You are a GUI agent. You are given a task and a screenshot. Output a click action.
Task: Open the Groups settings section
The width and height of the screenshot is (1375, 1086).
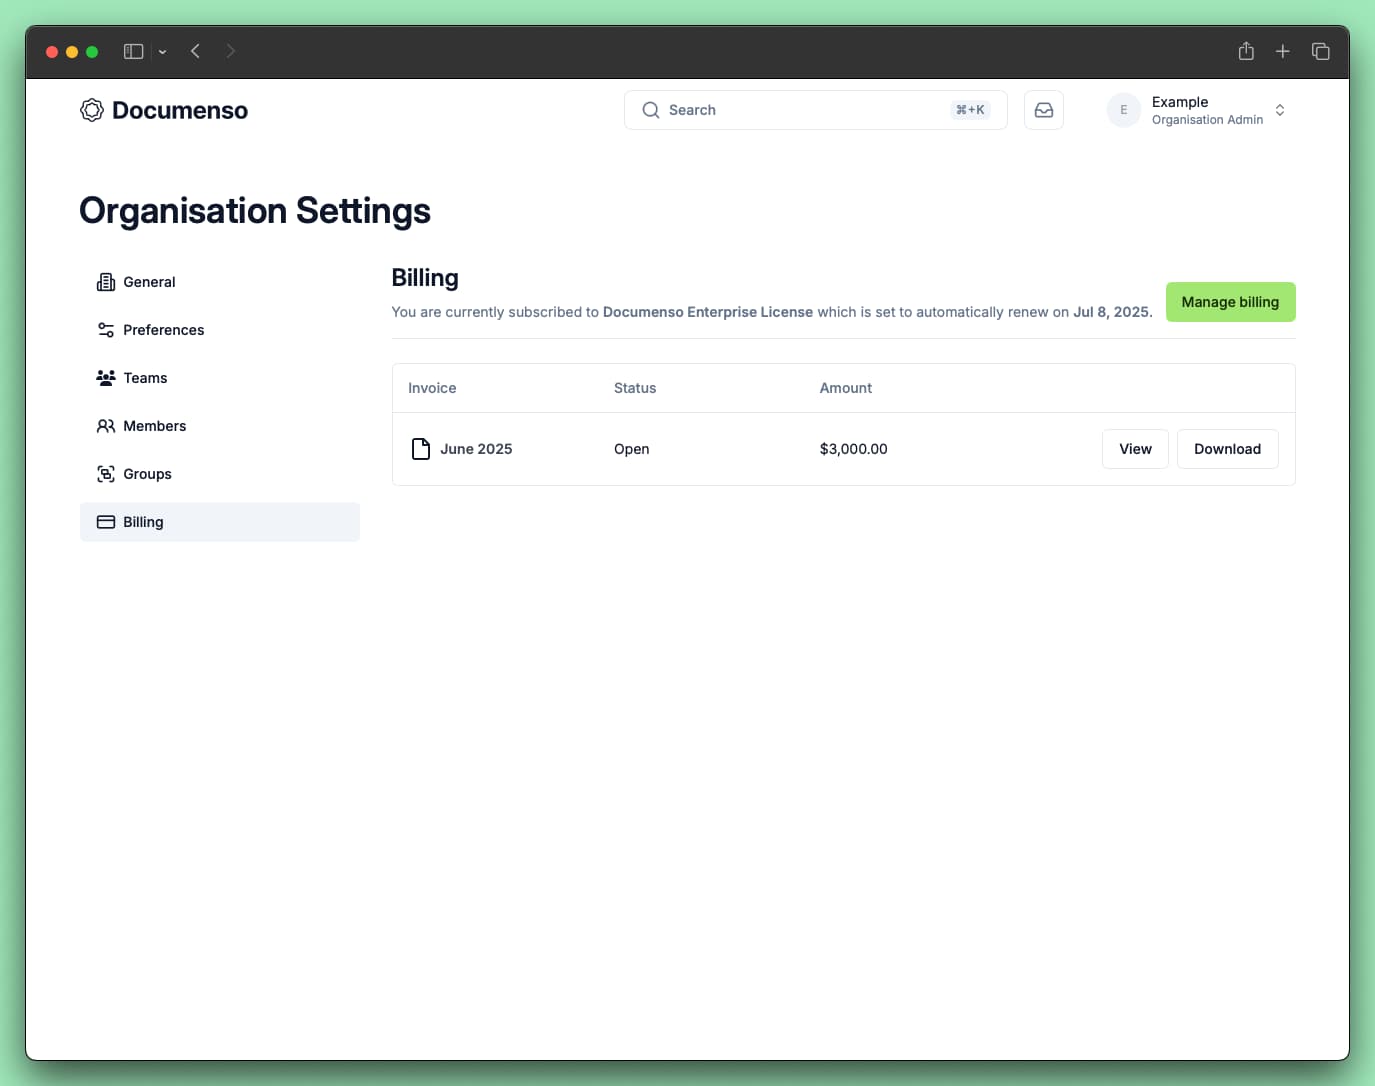(147, 474)
